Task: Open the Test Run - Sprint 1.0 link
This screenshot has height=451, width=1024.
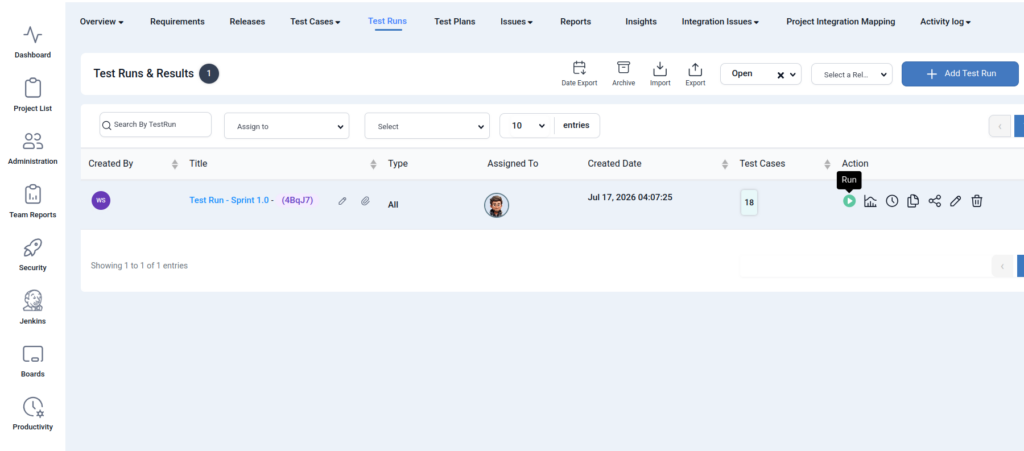Action: (x=231, y=200)
